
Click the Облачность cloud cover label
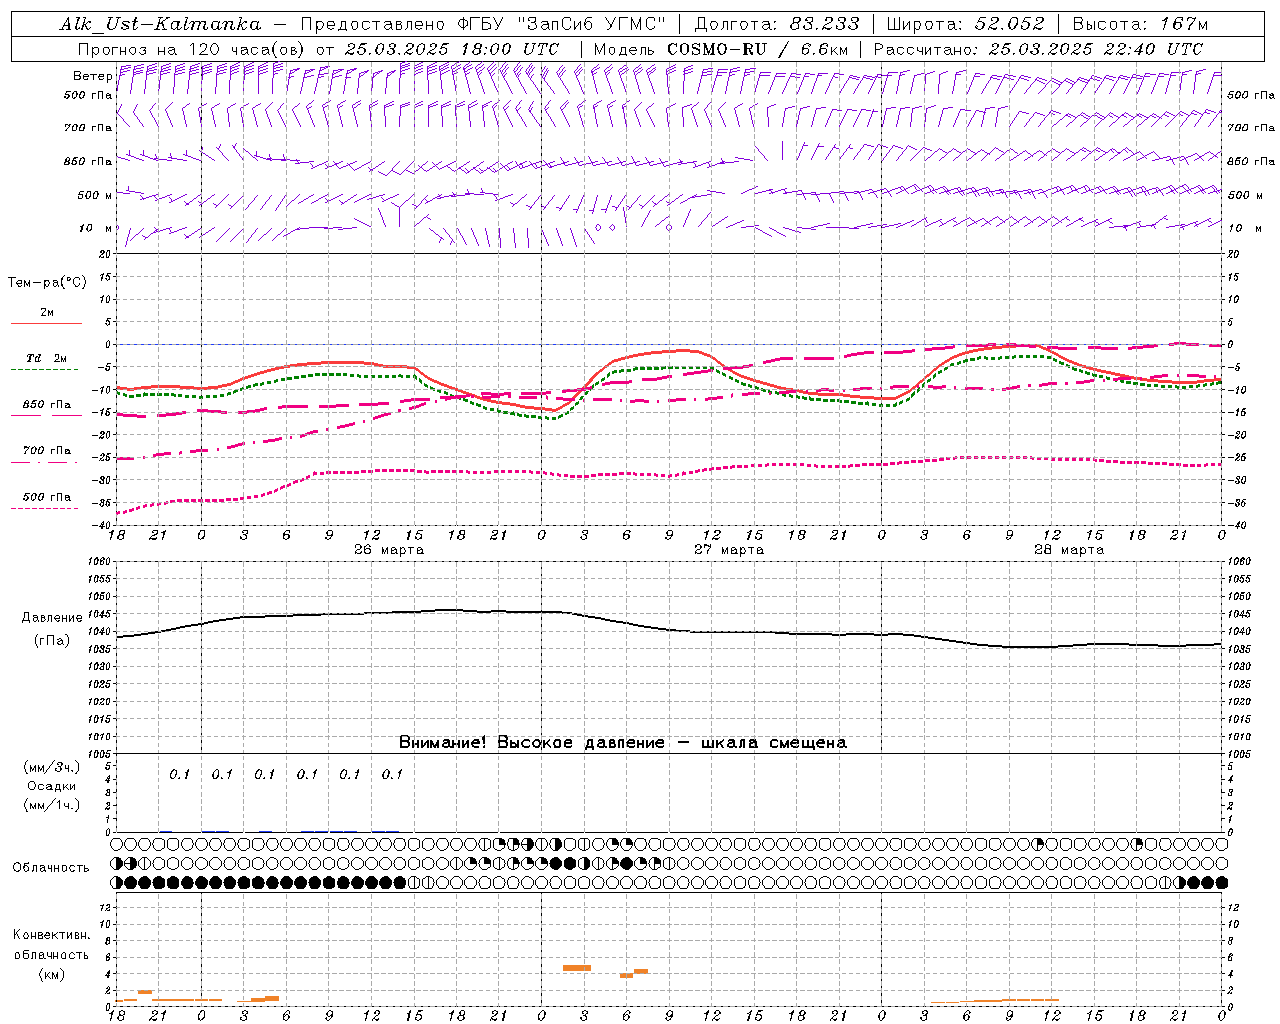(51, 868)
